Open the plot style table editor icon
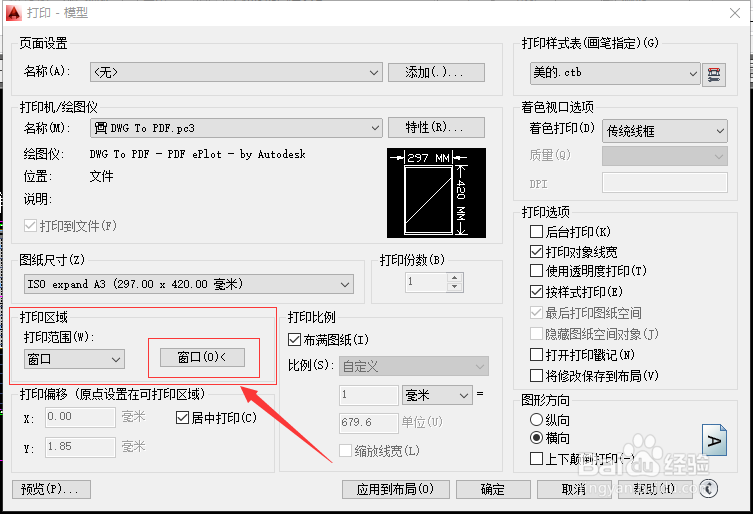The height and width of the screenshot is (514, 753). pyautogui.click(x=714, y=74)
